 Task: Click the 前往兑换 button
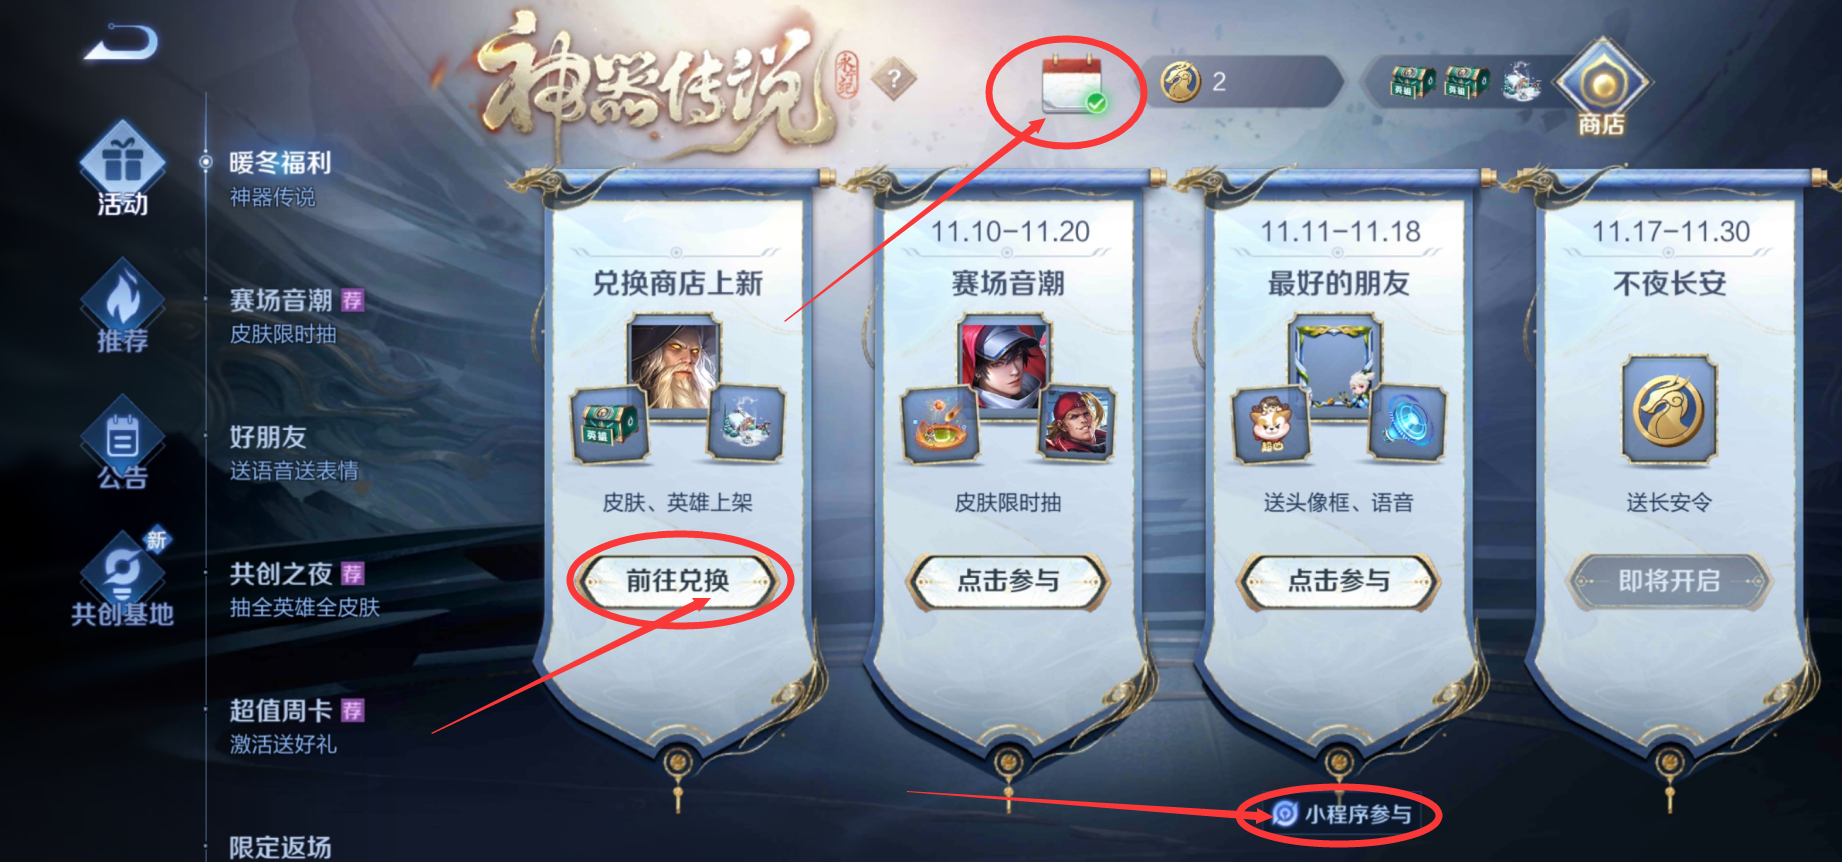coord(678,581)
